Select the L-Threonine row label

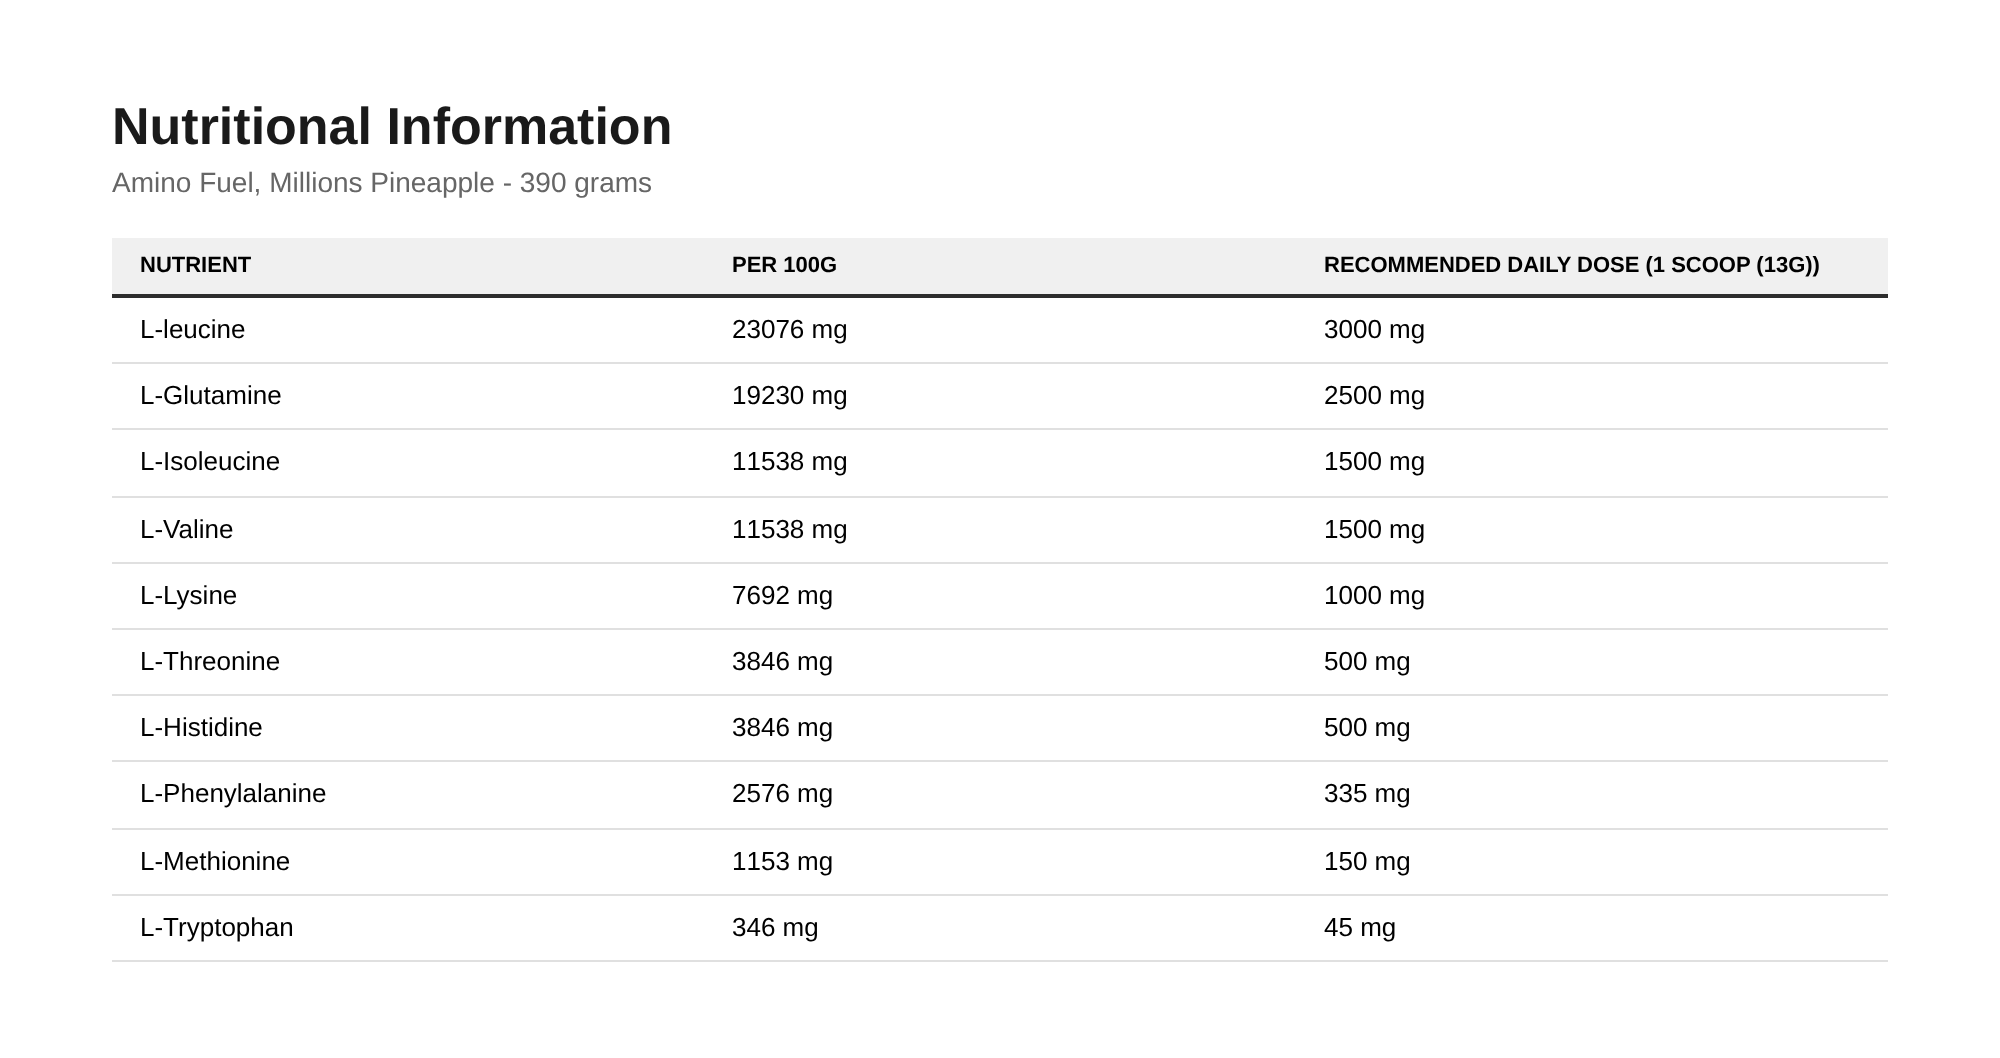tap(210, 661)
